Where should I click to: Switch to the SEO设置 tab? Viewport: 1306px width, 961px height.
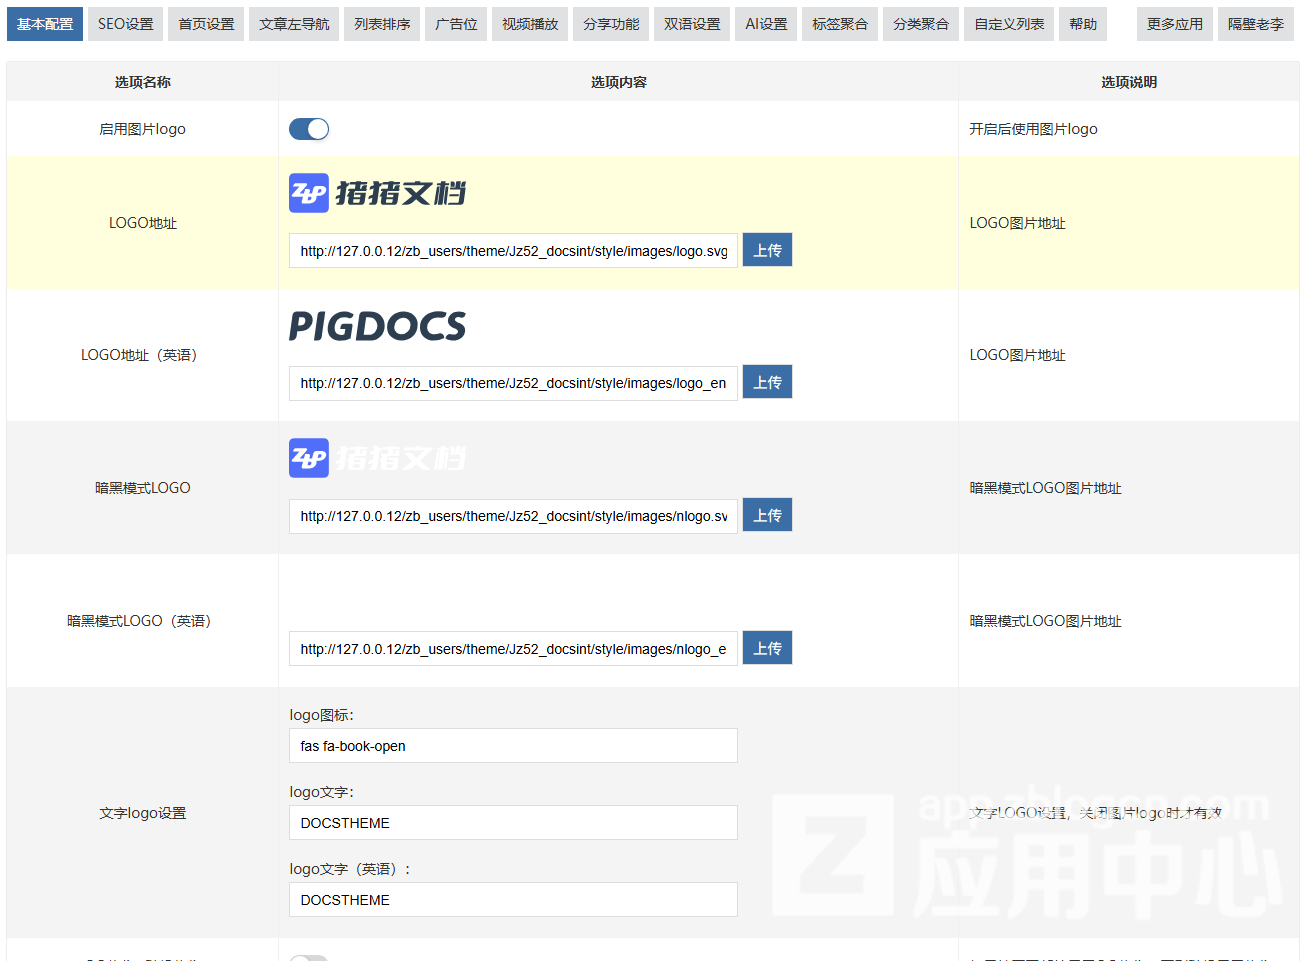[x=124, y=24]
